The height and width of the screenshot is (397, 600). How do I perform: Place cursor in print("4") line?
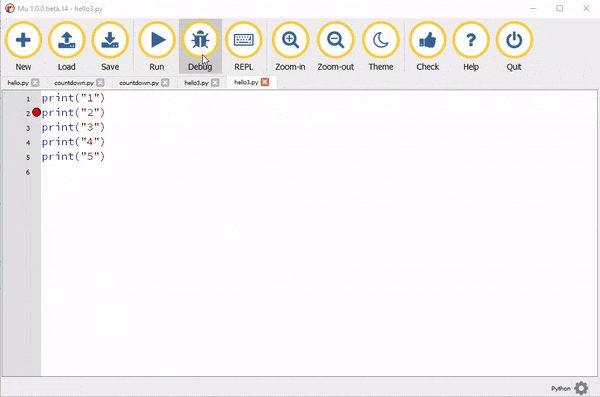73,142
